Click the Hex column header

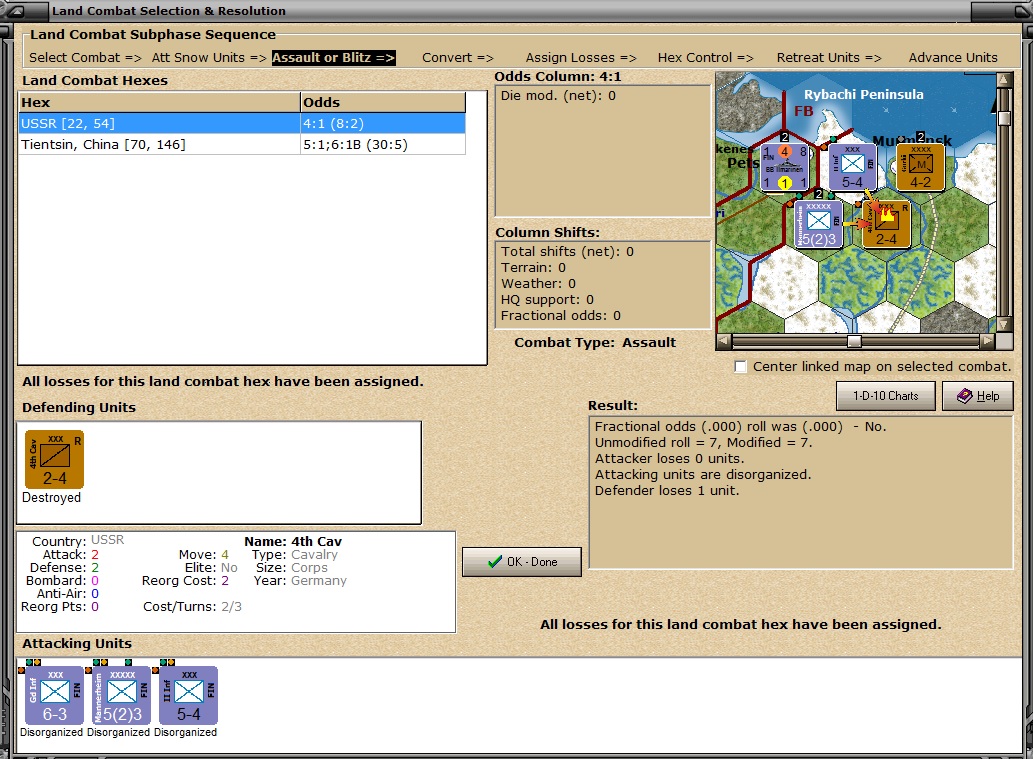coord(159,102)
